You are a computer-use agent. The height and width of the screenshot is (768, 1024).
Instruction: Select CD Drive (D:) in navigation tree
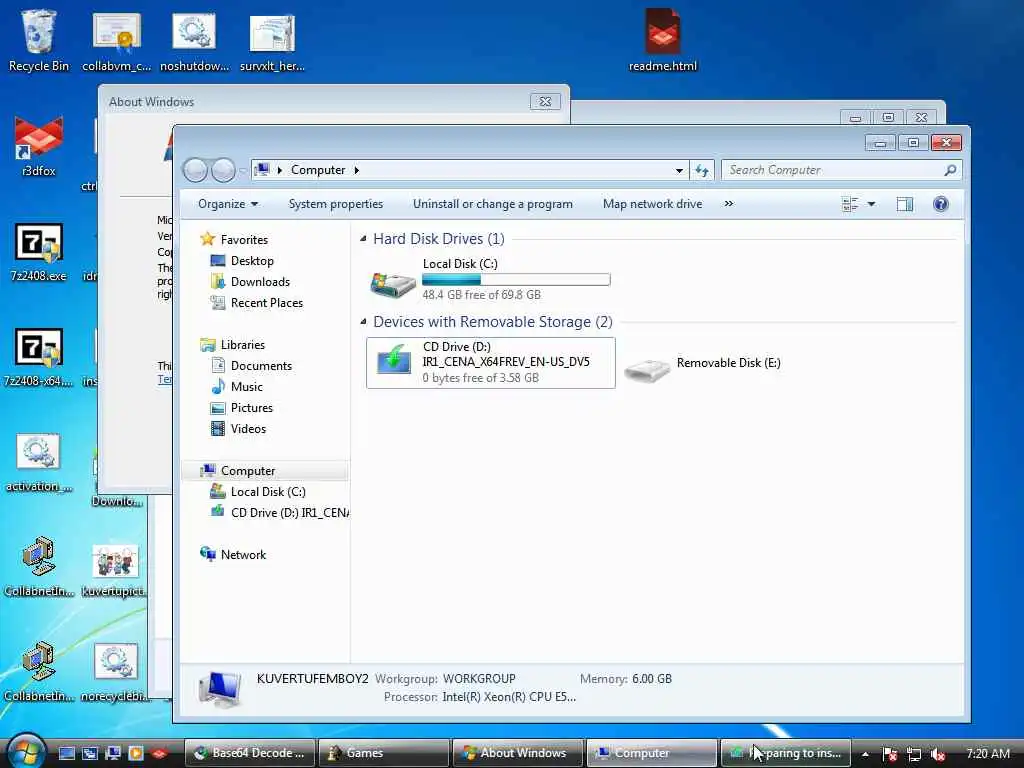[x=279, y=513]
